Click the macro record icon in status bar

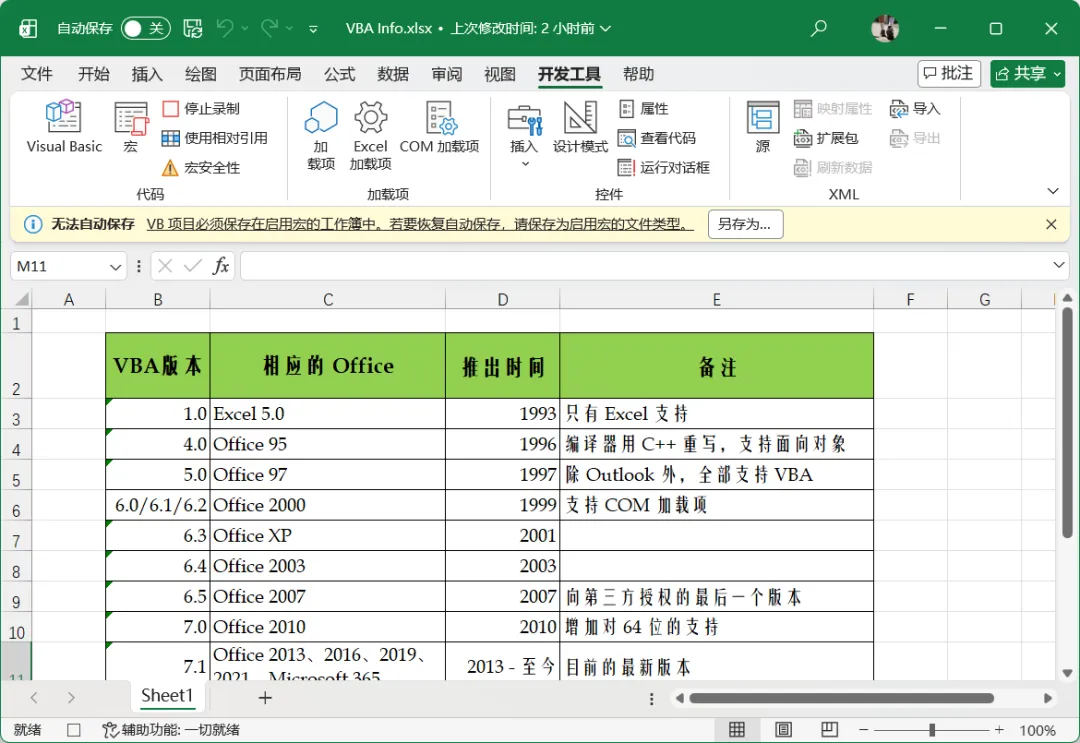pos(74,730)
